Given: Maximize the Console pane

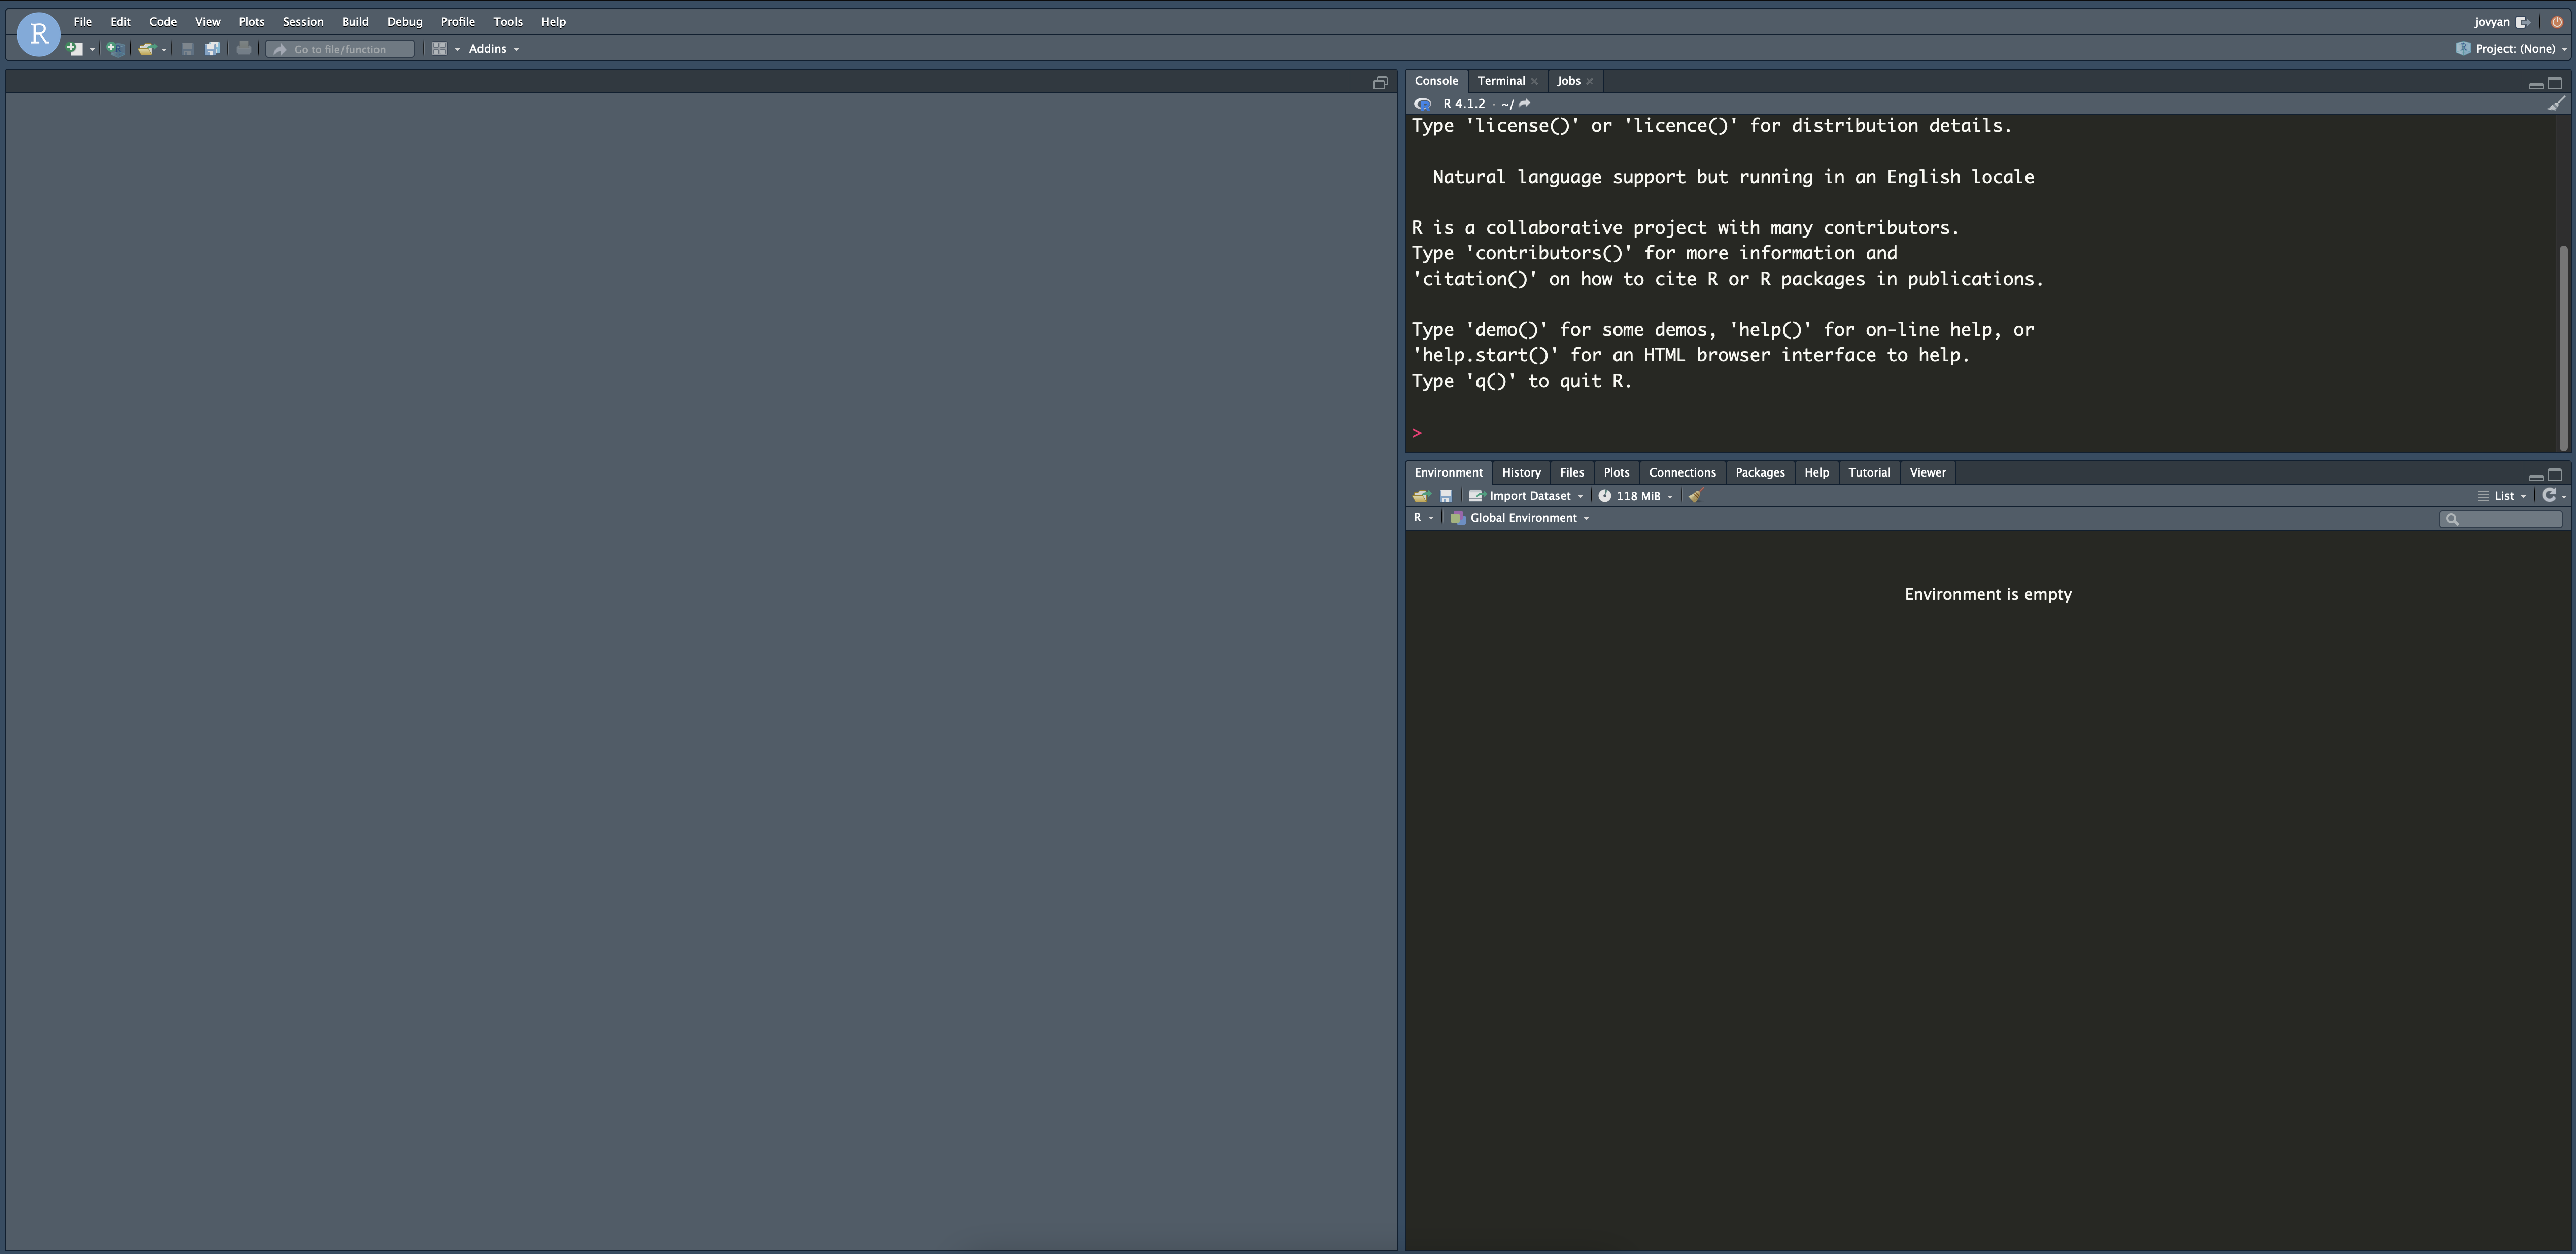Looking at the screenshot, I should [2555, 83].
